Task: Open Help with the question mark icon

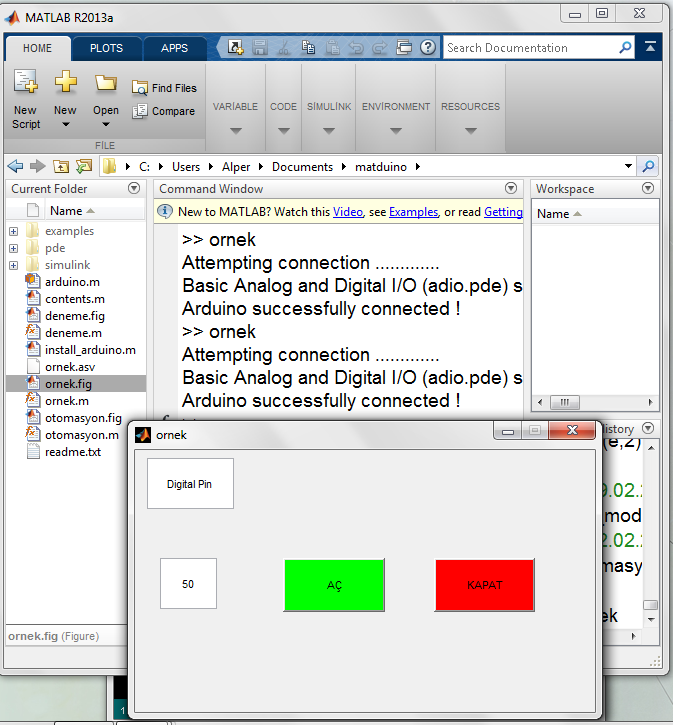Action: tap(428, 47)
